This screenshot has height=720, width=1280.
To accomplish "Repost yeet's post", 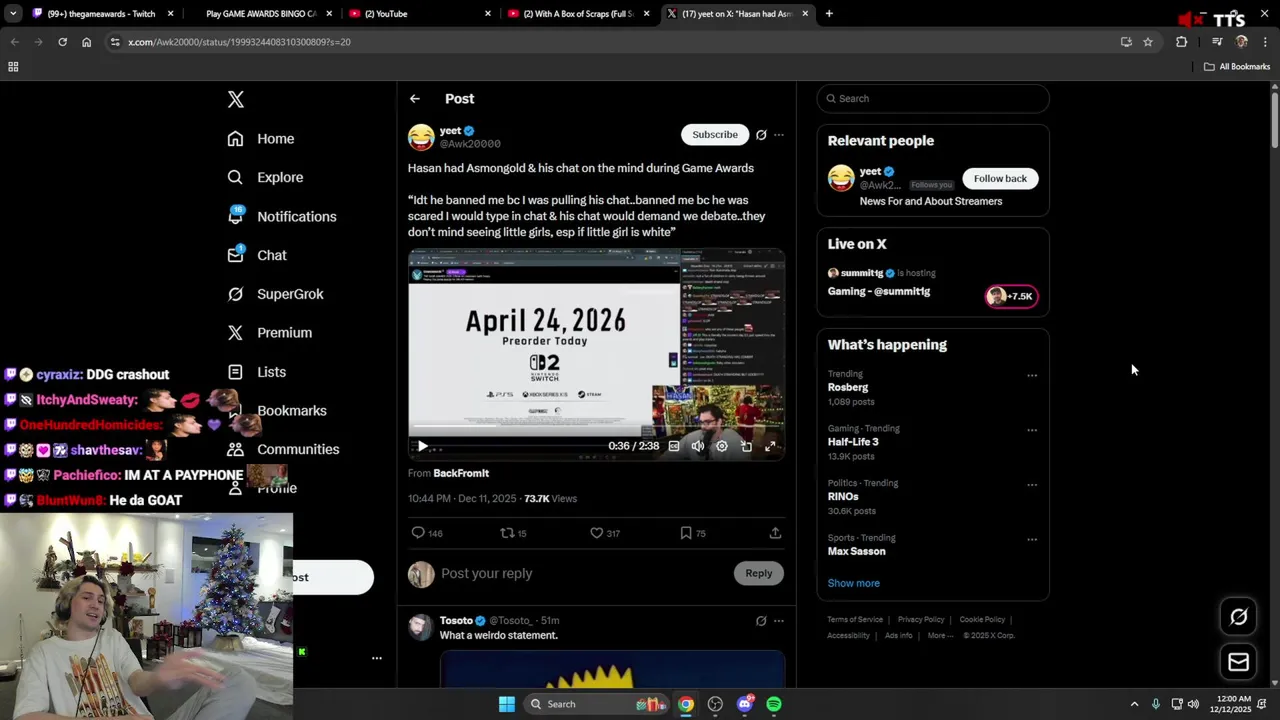I will pyautogui.click(x=513, y=533).
